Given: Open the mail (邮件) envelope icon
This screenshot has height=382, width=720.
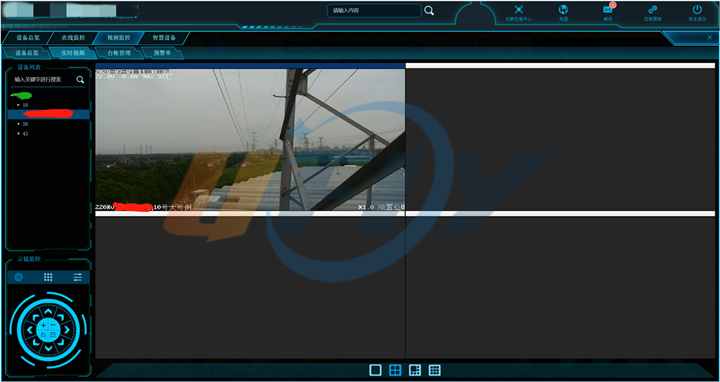Looking at the screenshot, I should [x=608, y=10].
